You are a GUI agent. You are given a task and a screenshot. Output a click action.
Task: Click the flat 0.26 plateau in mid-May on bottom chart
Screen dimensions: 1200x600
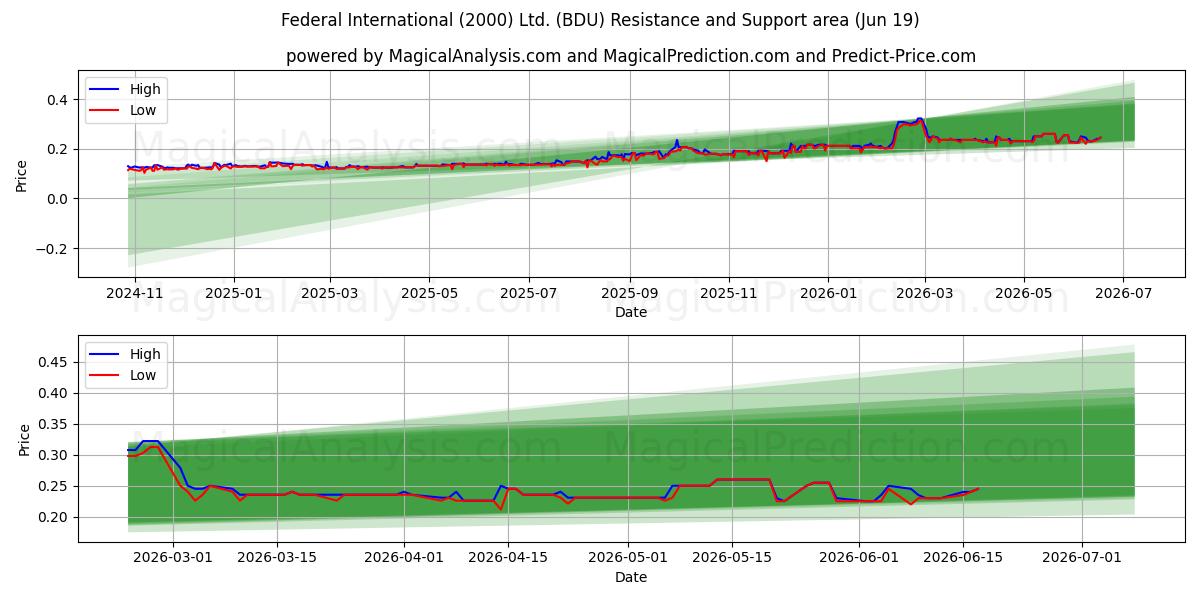point(743,479)
